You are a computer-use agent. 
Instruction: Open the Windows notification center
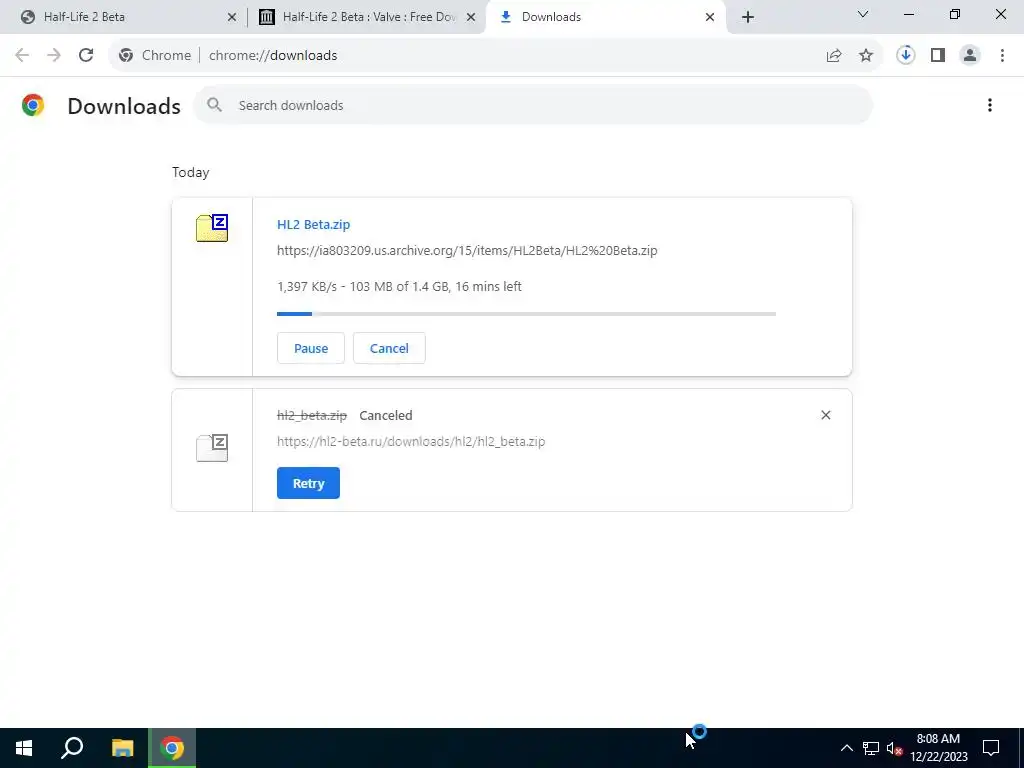click(x=991, y=748)
